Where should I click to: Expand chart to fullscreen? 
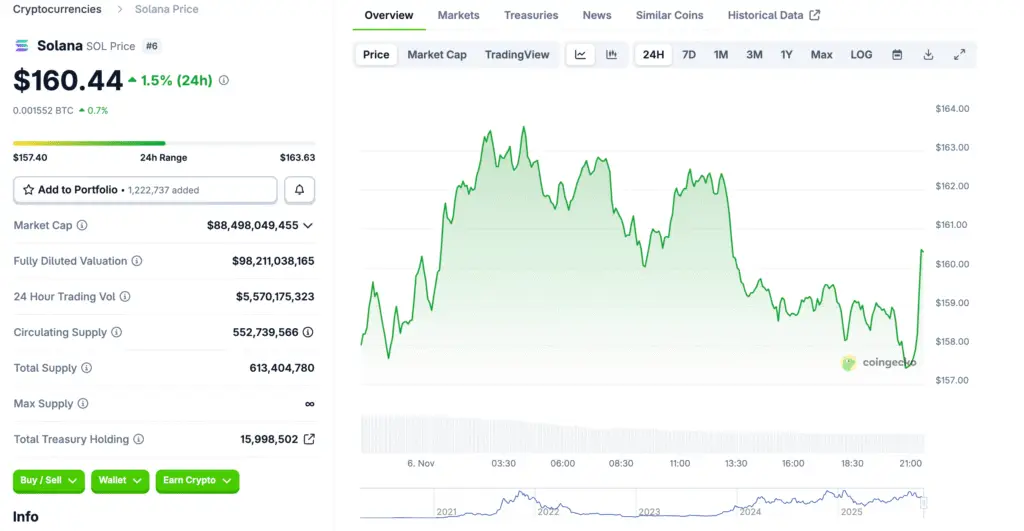point(959,54)
